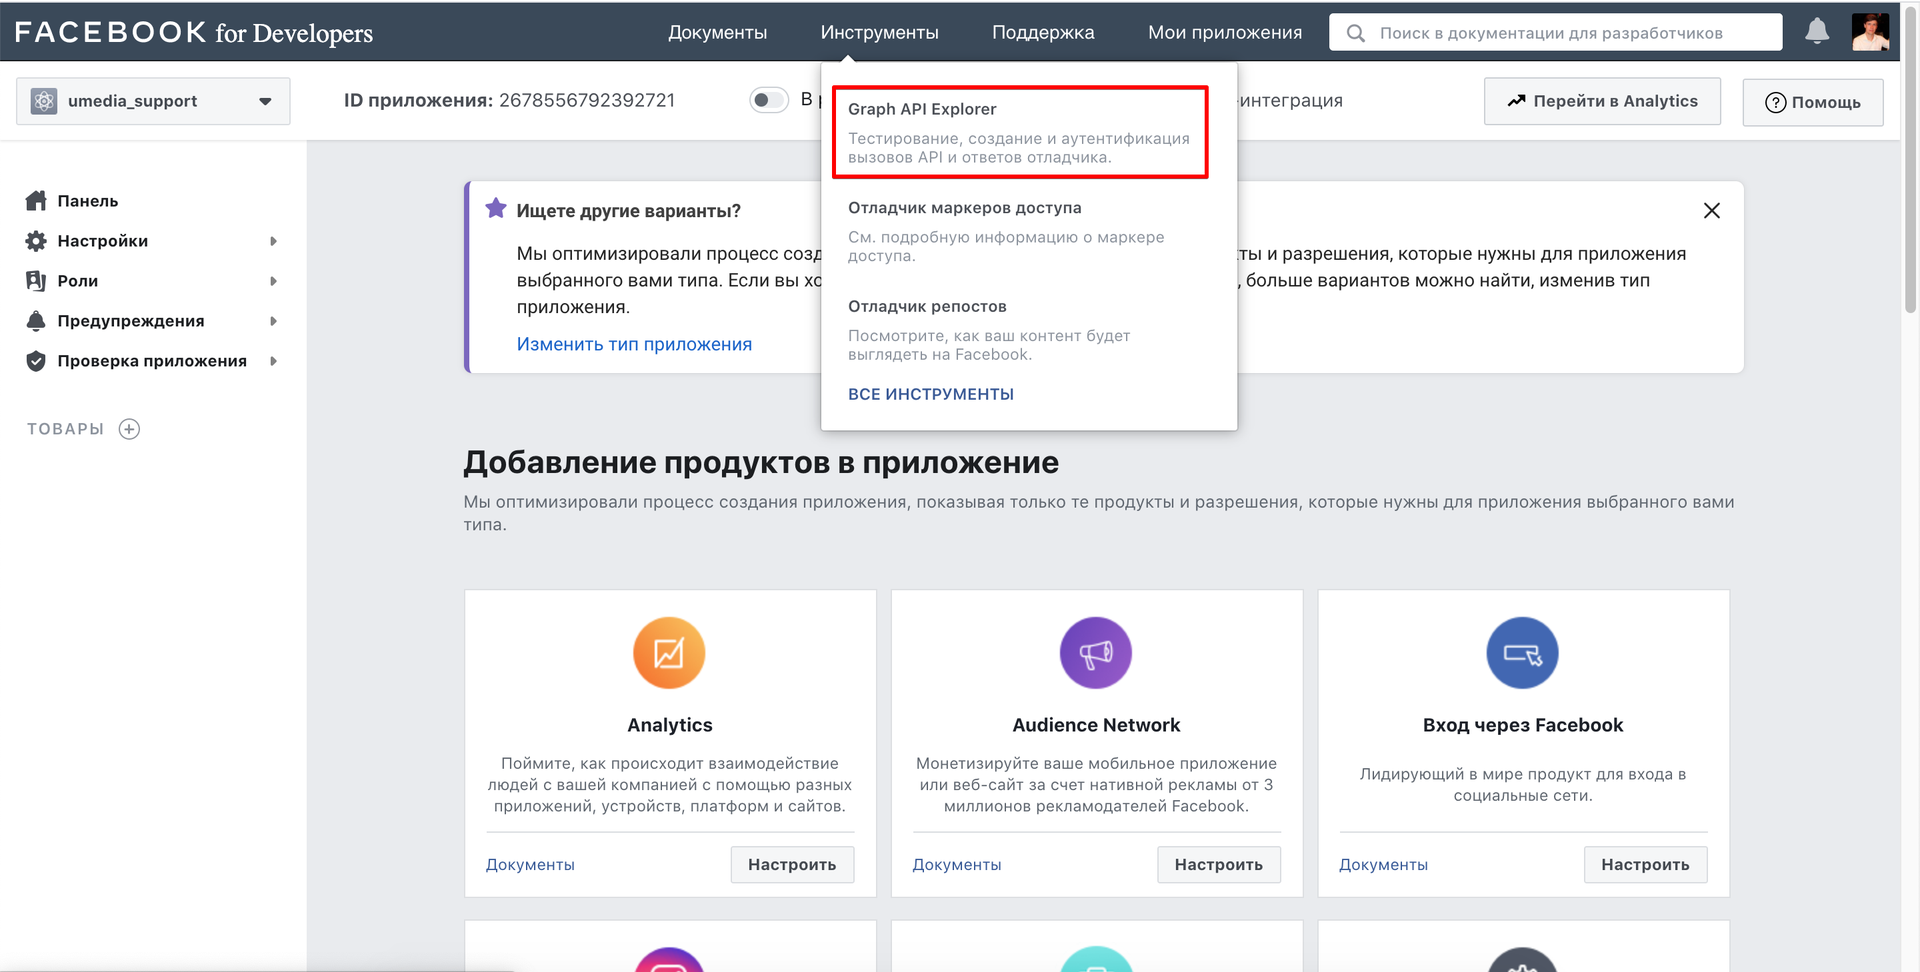Open Документы link under Вход через Facebook
Viewport: 1920px width, 972px height.
coord(1383,865)
